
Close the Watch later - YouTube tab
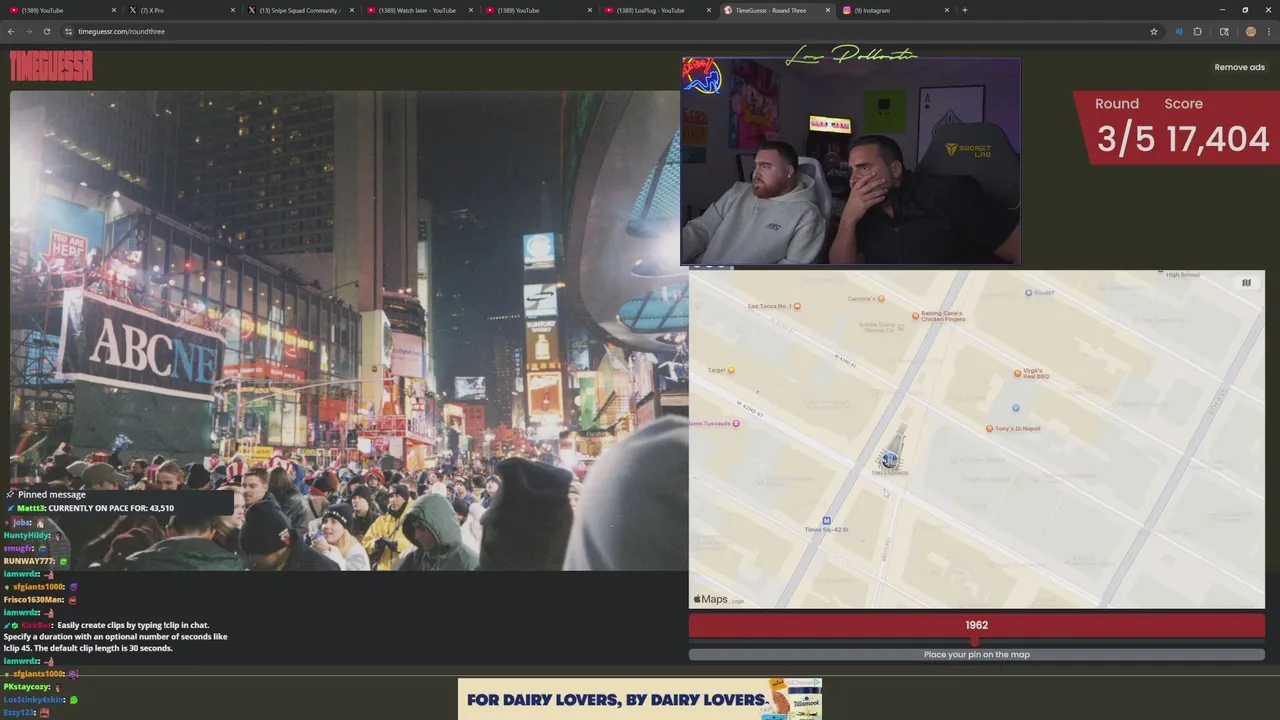coord(471,10)
